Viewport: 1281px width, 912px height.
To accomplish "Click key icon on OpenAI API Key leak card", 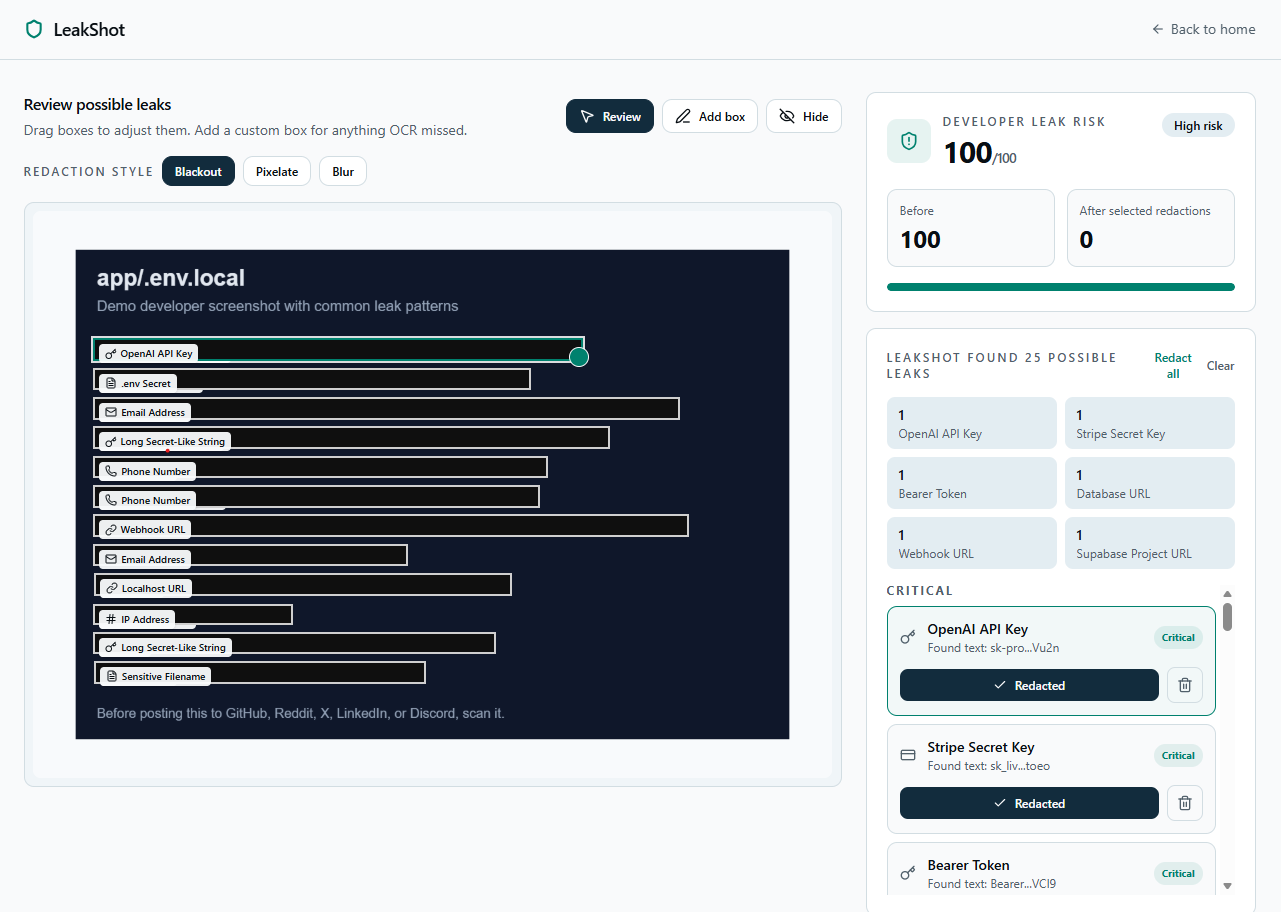I will [908, 637].
